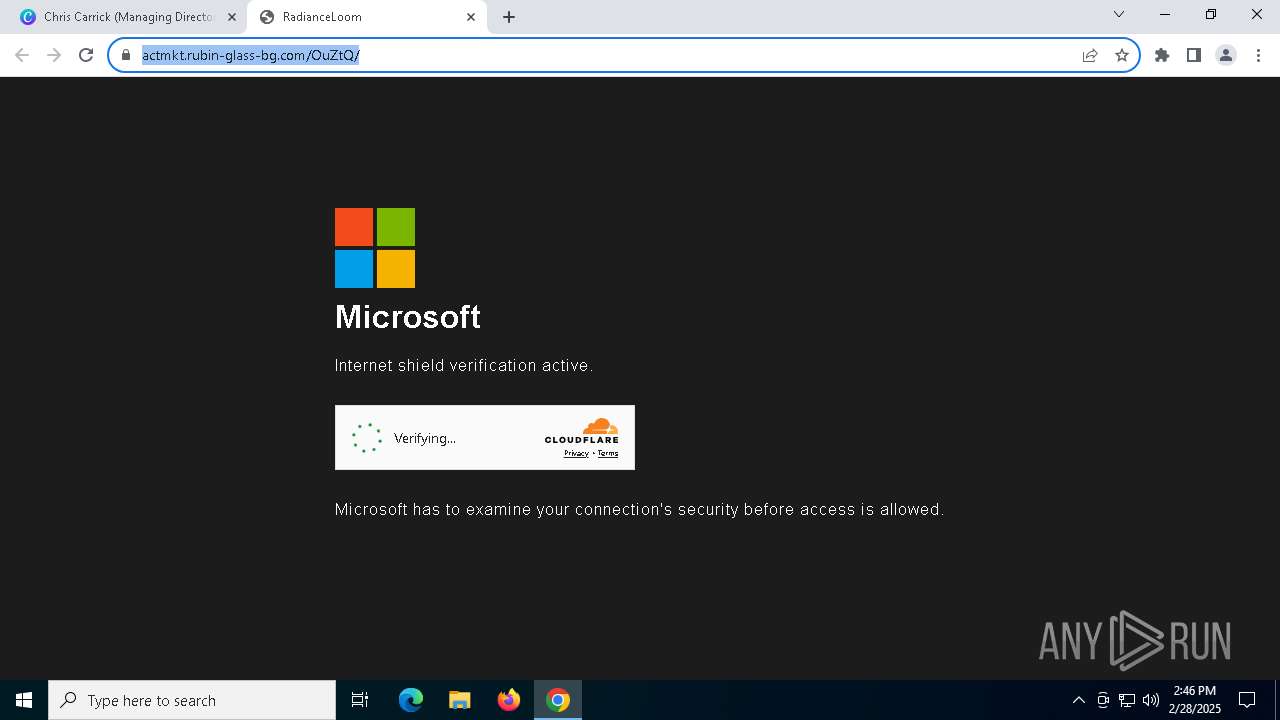Click the Microsoft heading text
Viewport: 1280px width, 720px height.
click(408, 317)
